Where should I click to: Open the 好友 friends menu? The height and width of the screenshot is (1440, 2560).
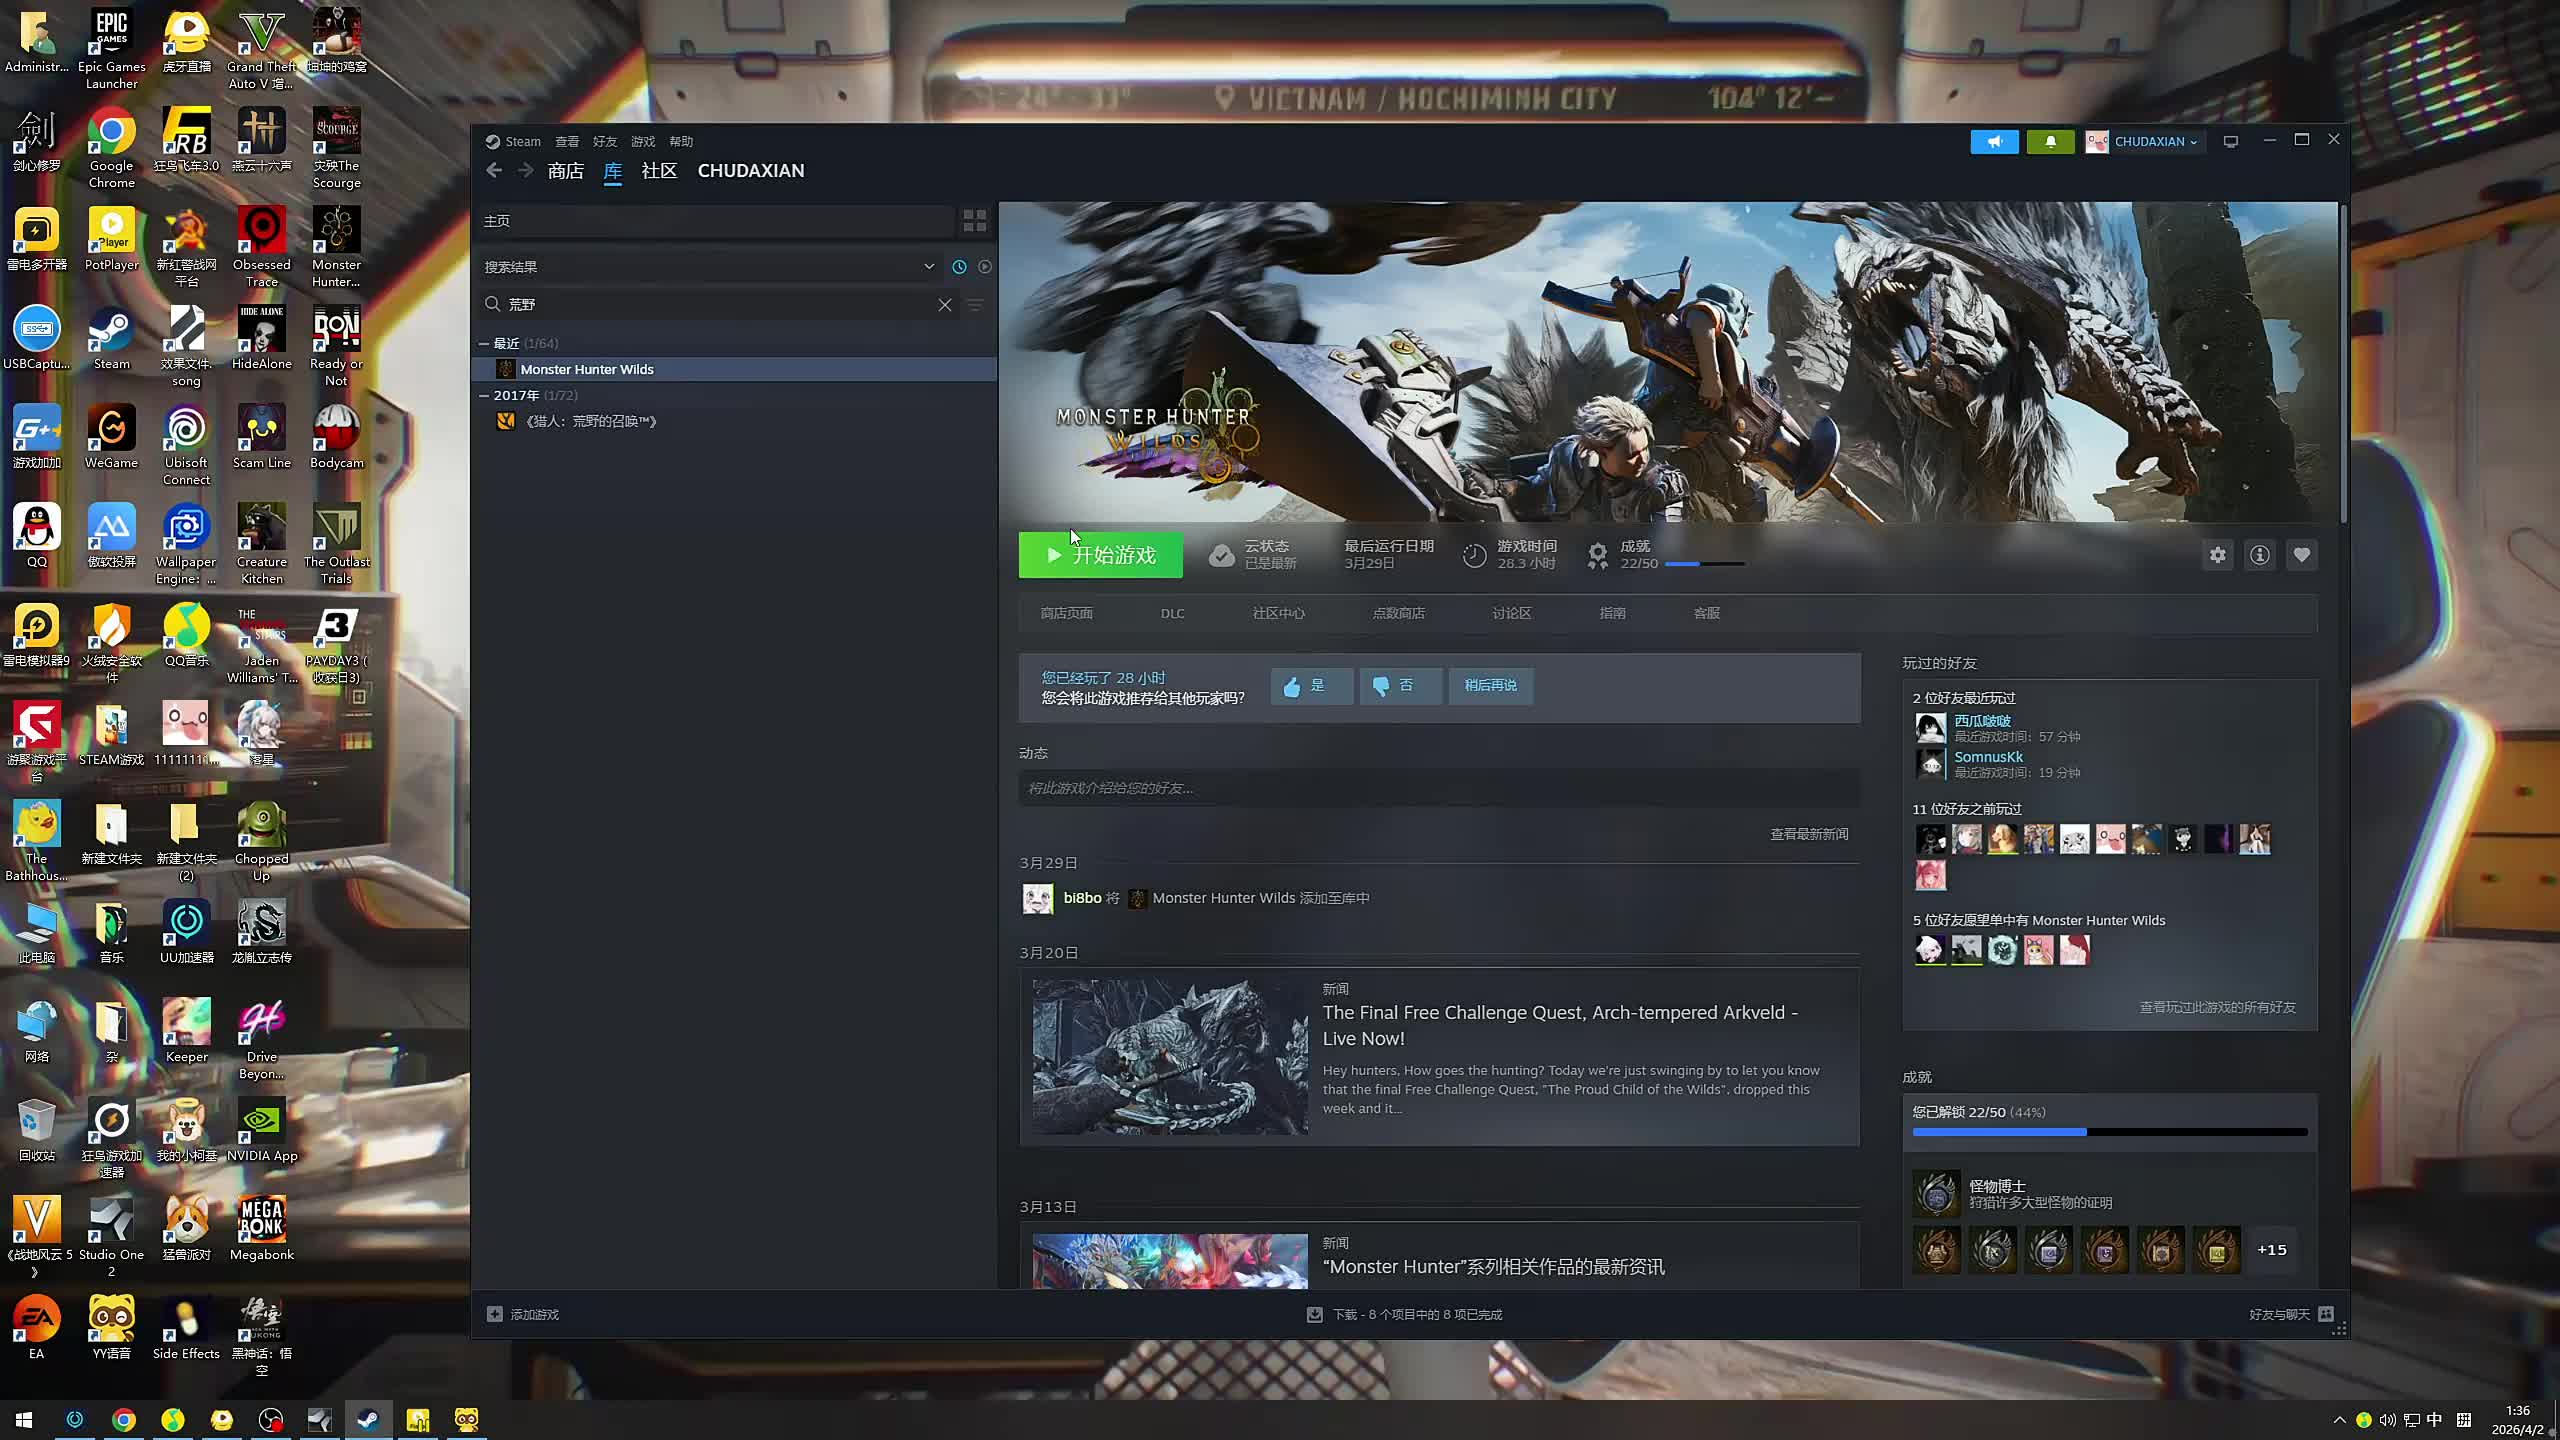[604, 142]
